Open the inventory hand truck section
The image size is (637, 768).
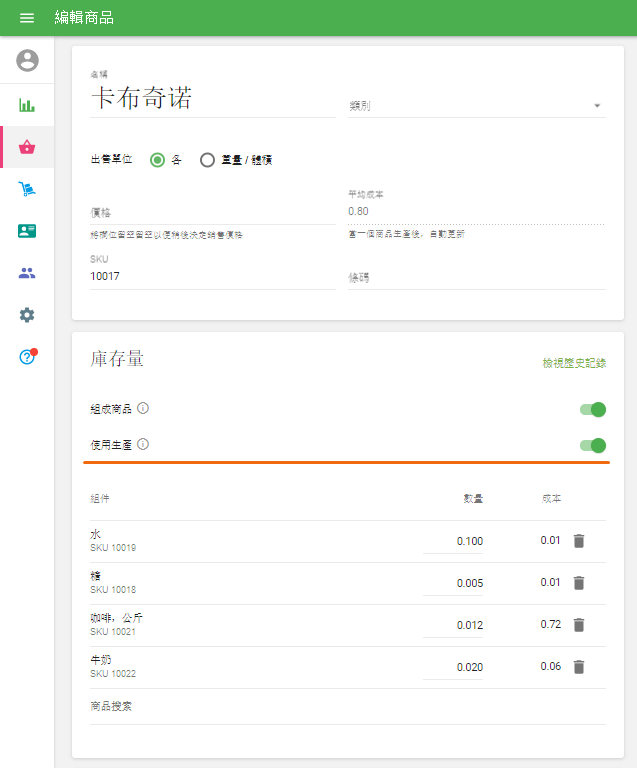coord(27,189)
